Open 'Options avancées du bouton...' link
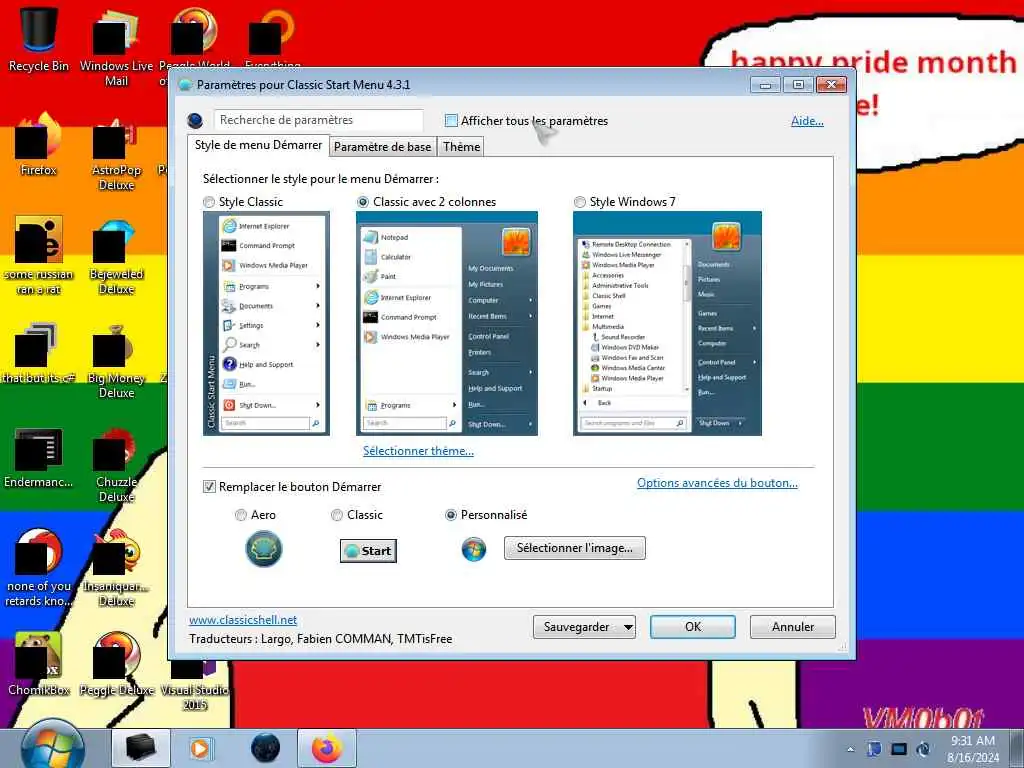Viewport: 1024px width, 768px height. [717, 483]
